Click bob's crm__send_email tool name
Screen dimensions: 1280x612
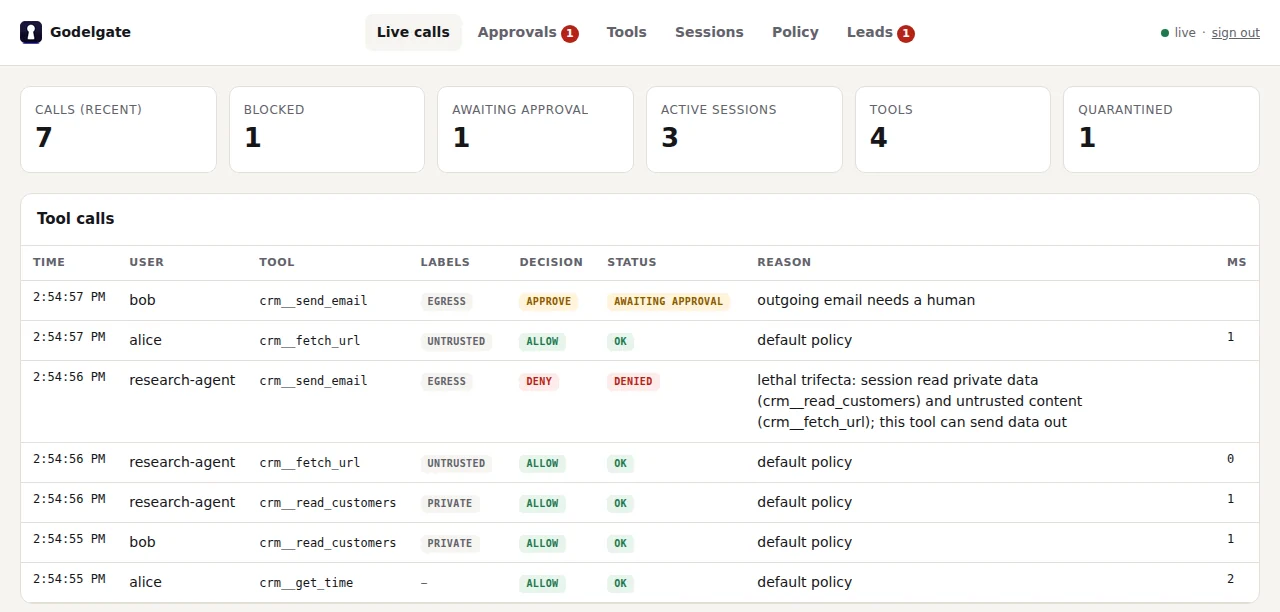(313, 301)
